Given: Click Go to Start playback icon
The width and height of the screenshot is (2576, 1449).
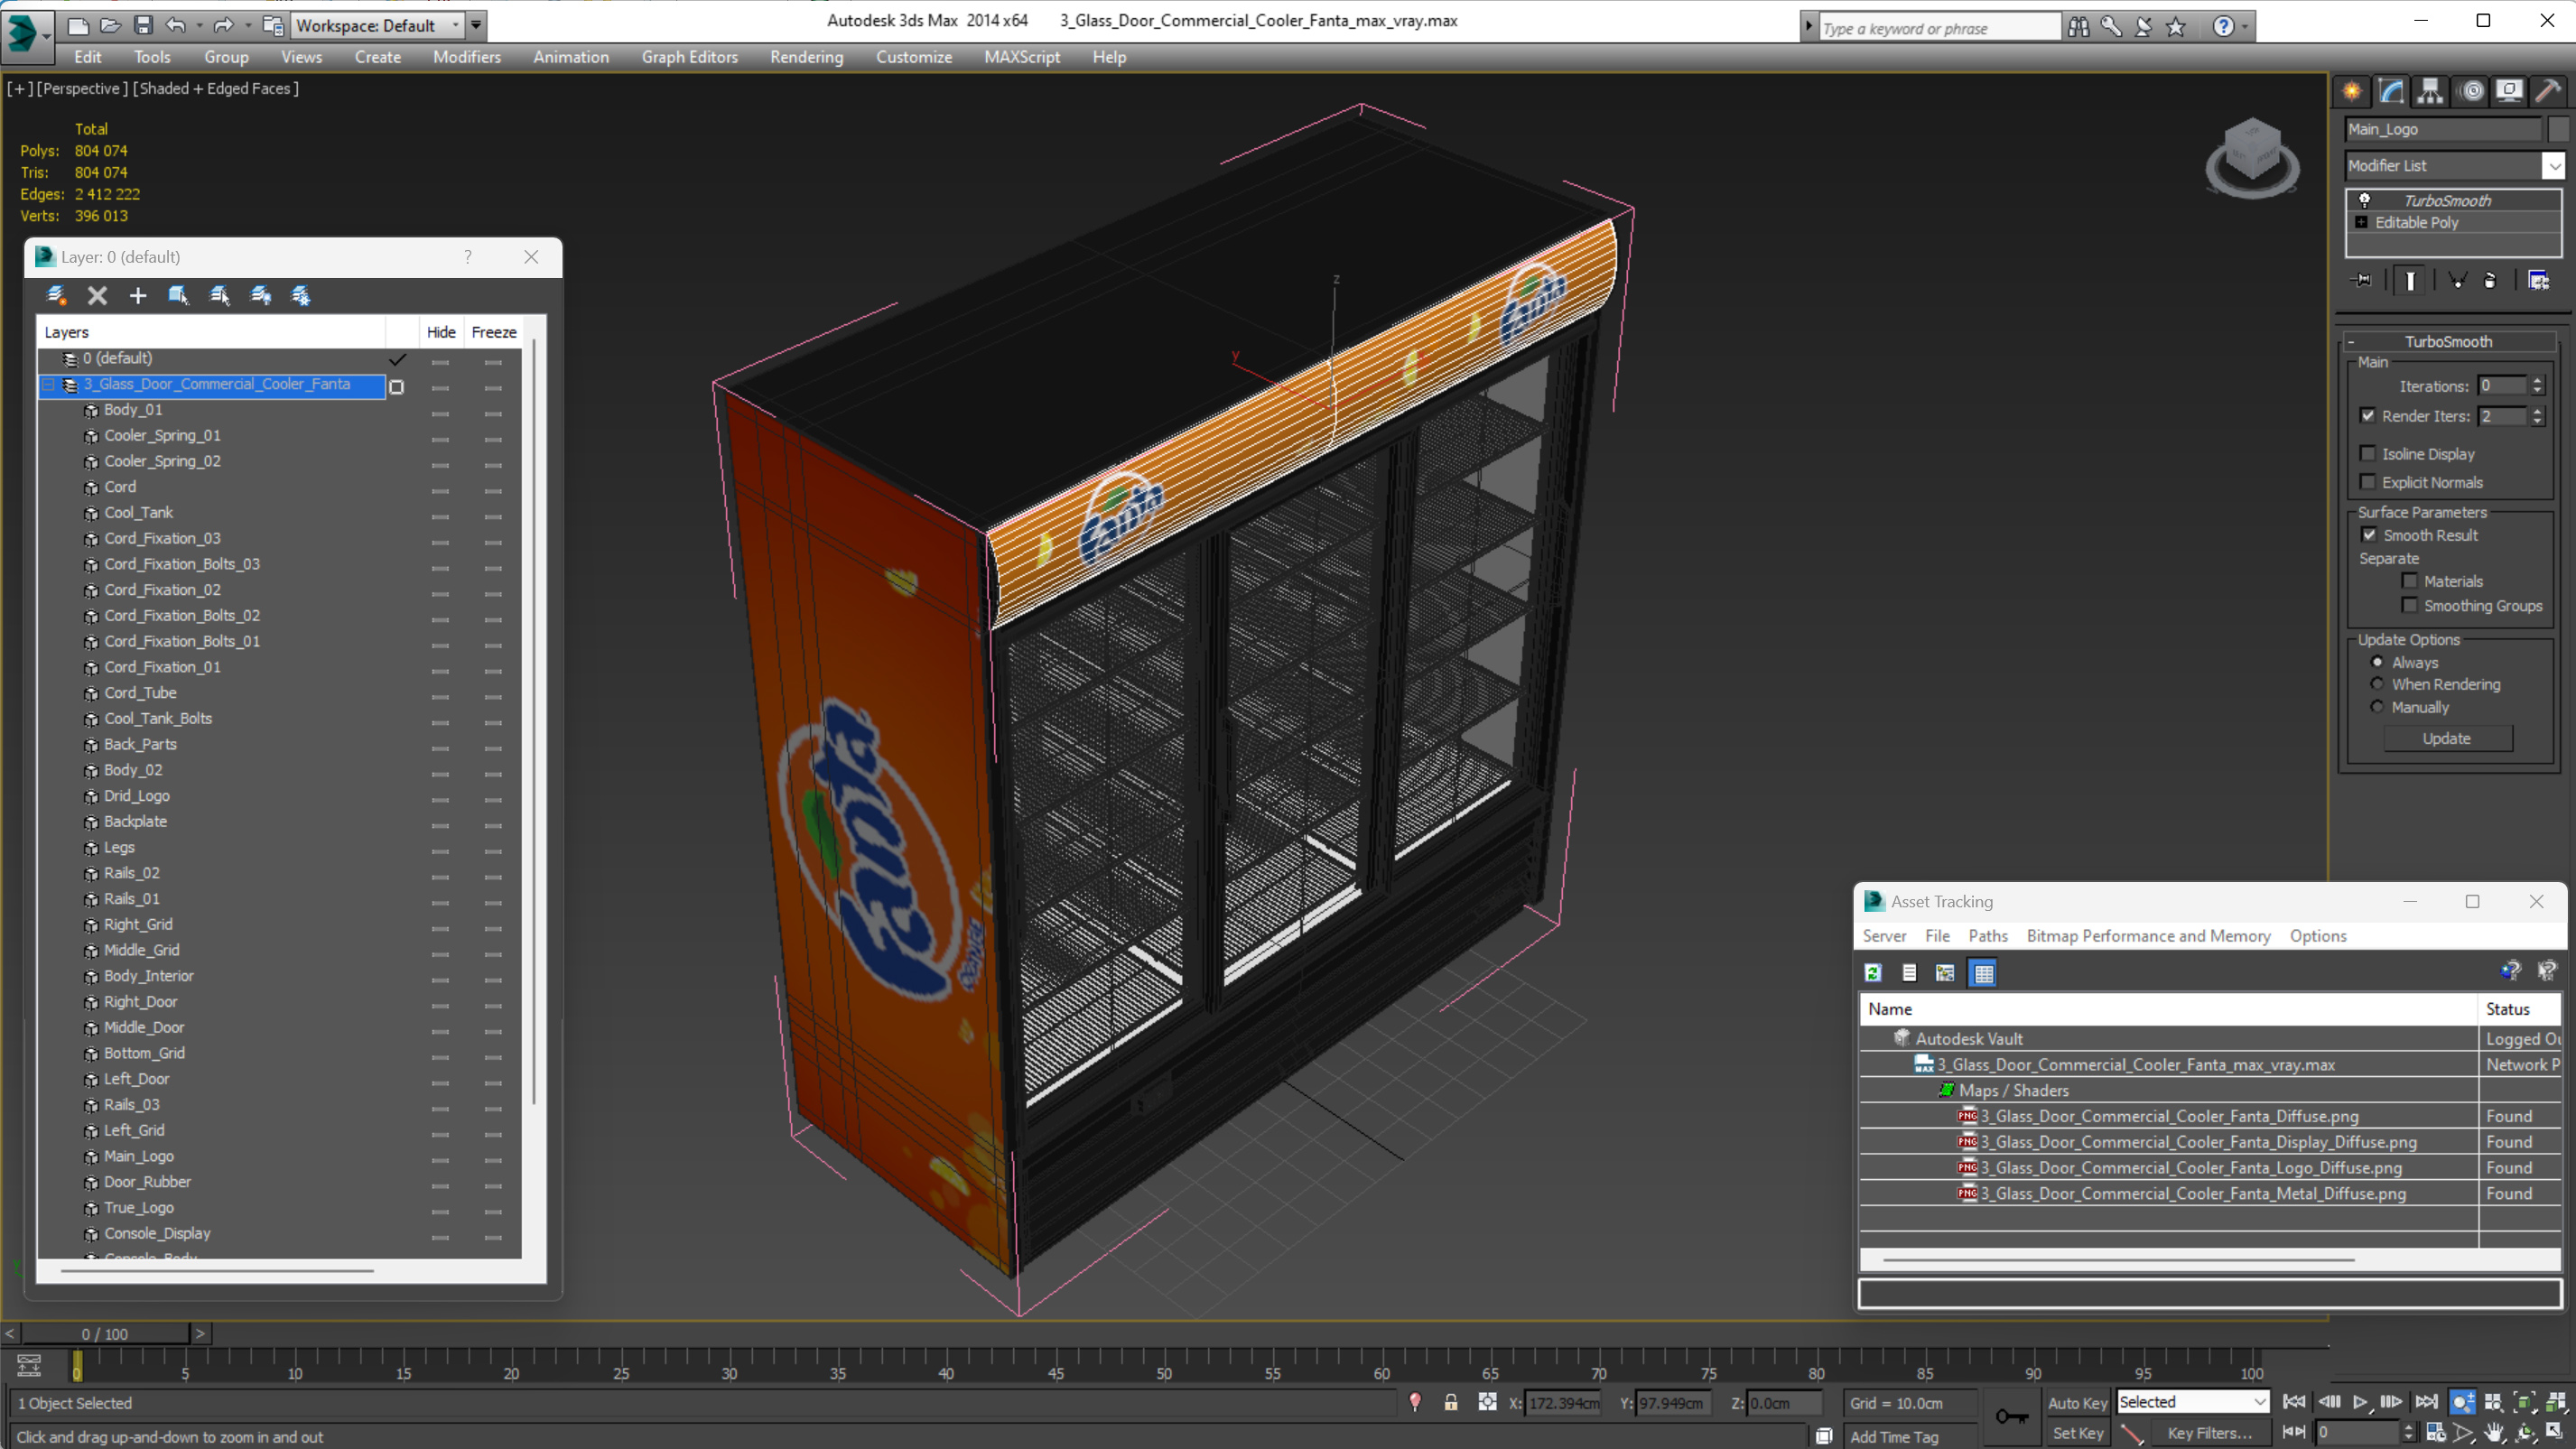Looking at the screenshot, I should point(2294,1402).
